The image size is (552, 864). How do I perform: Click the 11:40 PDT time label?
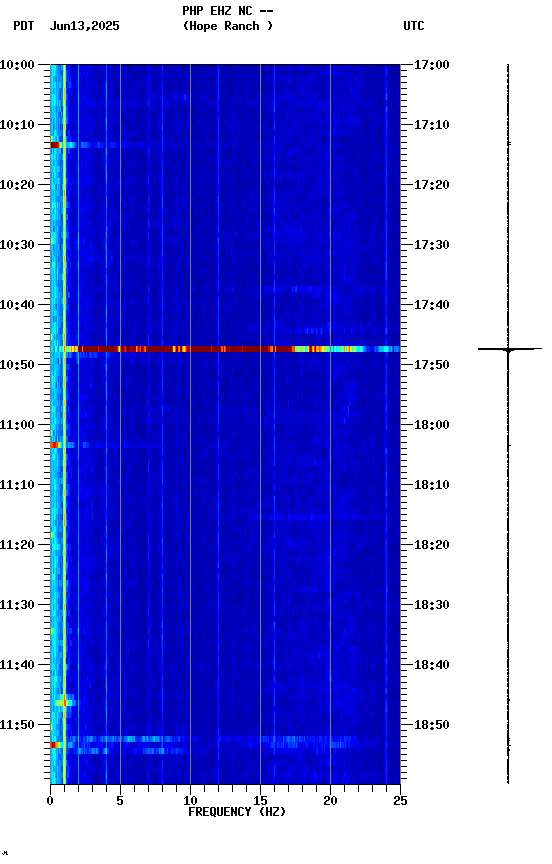[17, 665]
